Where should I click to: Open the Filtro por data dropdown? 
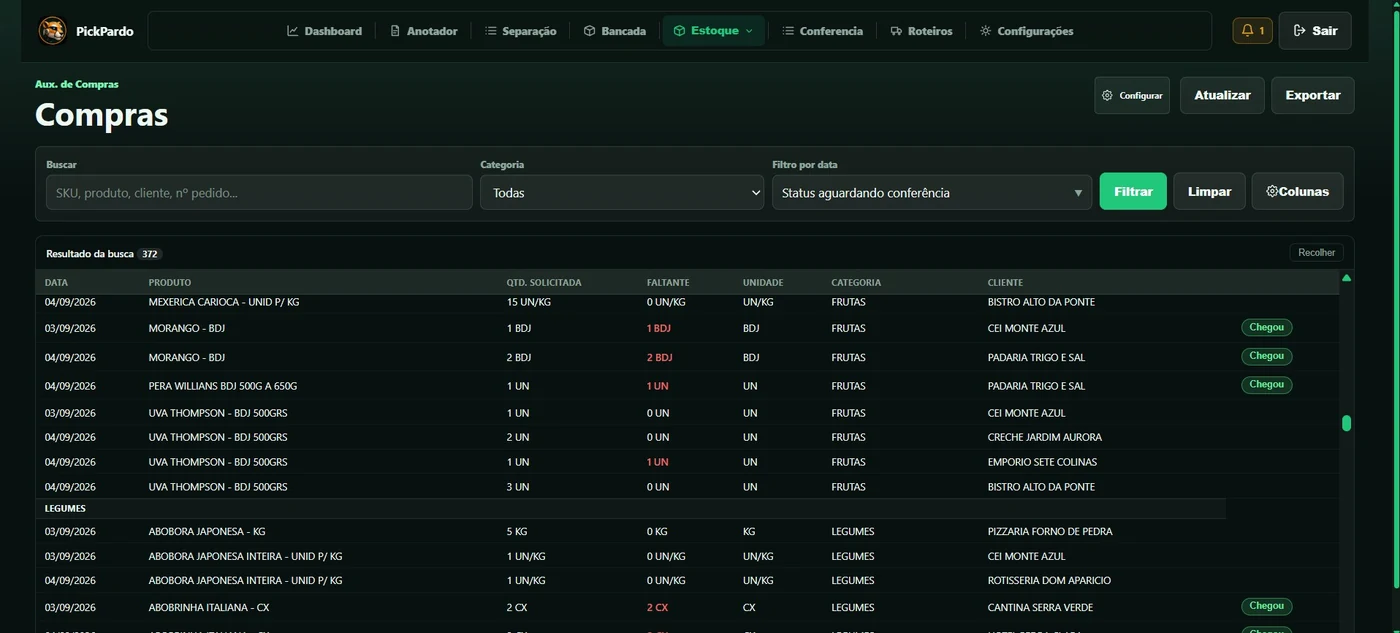point(932,193)
